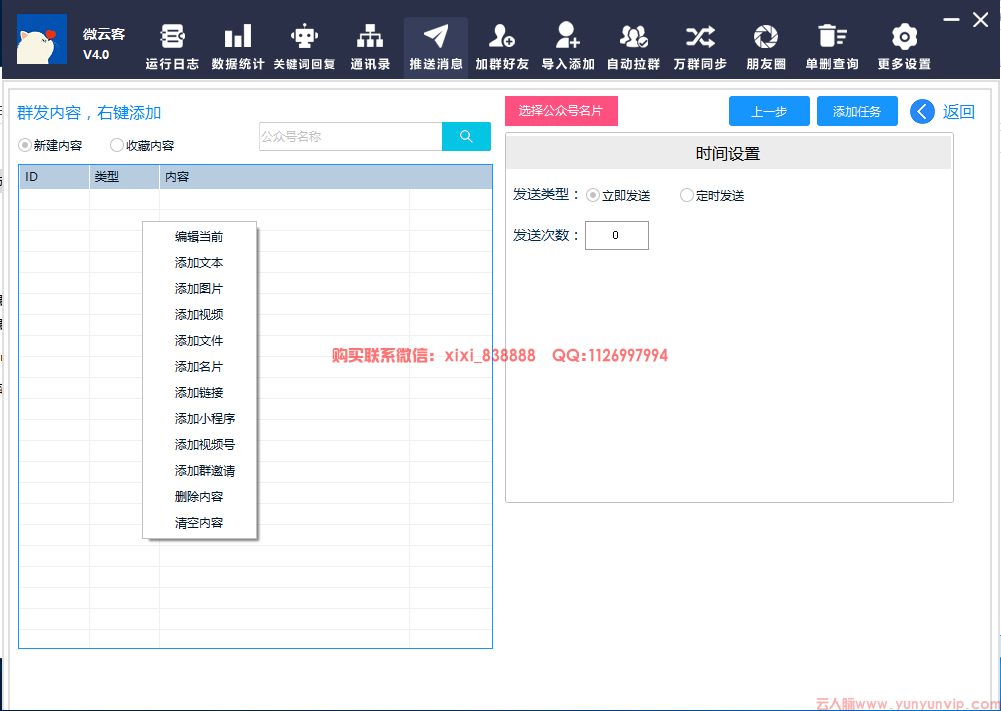Focus the 公众号名称 search field
1001x711 pixels.
[x=350, y=137]
